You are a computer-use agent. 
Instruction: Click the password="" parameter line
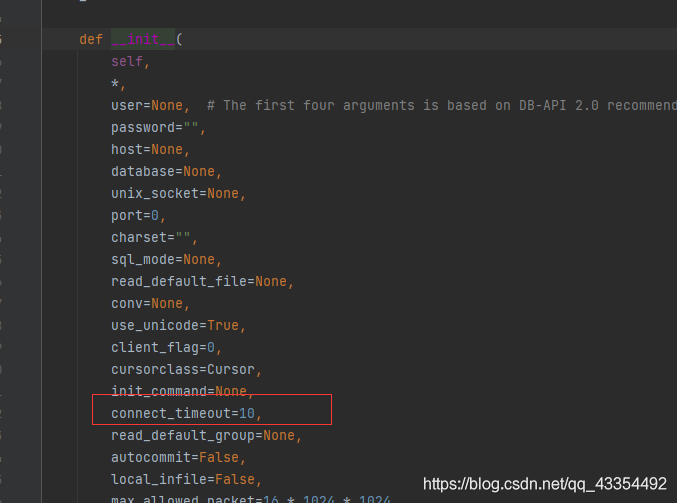[x=158, y=127]
